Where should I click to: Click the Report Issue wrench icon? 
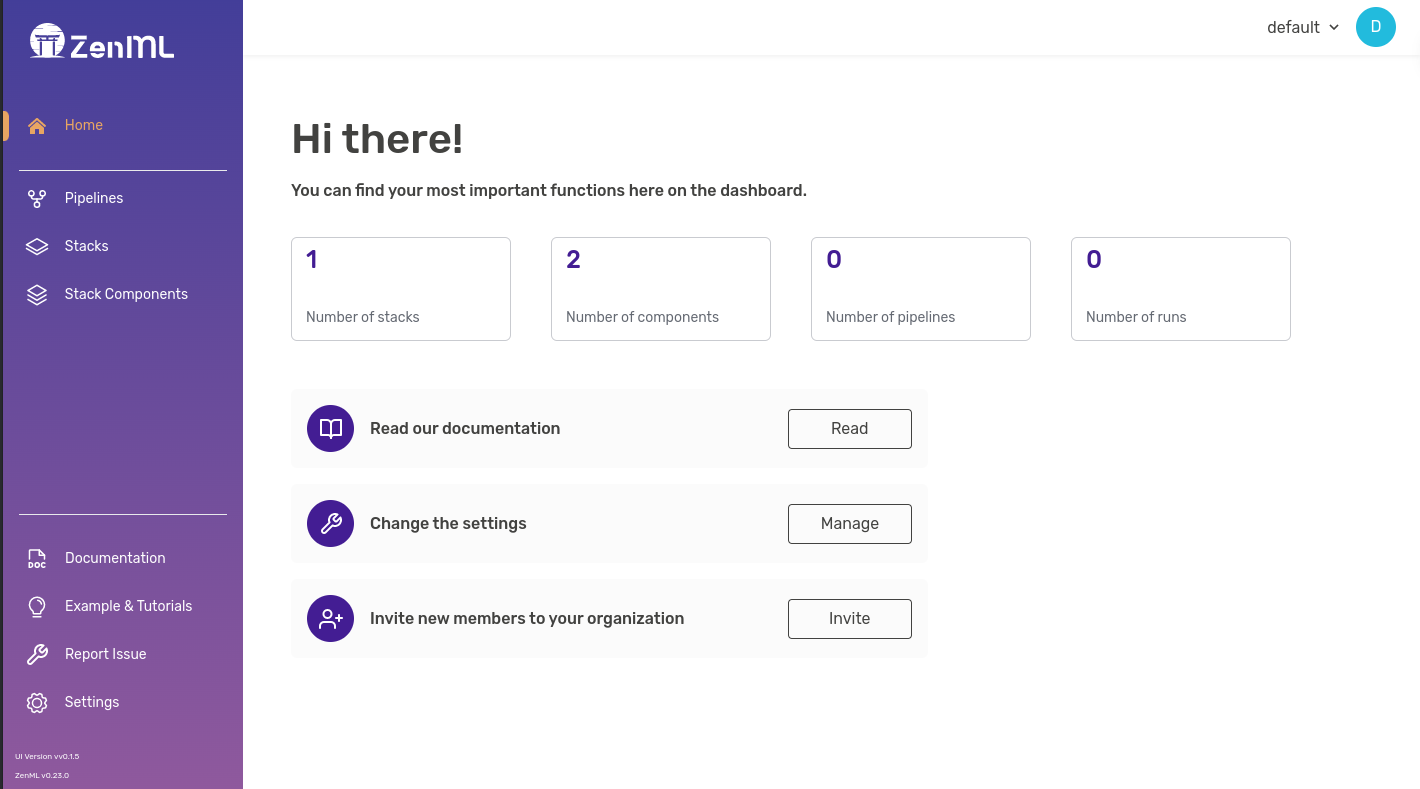(x=37, y=654)
